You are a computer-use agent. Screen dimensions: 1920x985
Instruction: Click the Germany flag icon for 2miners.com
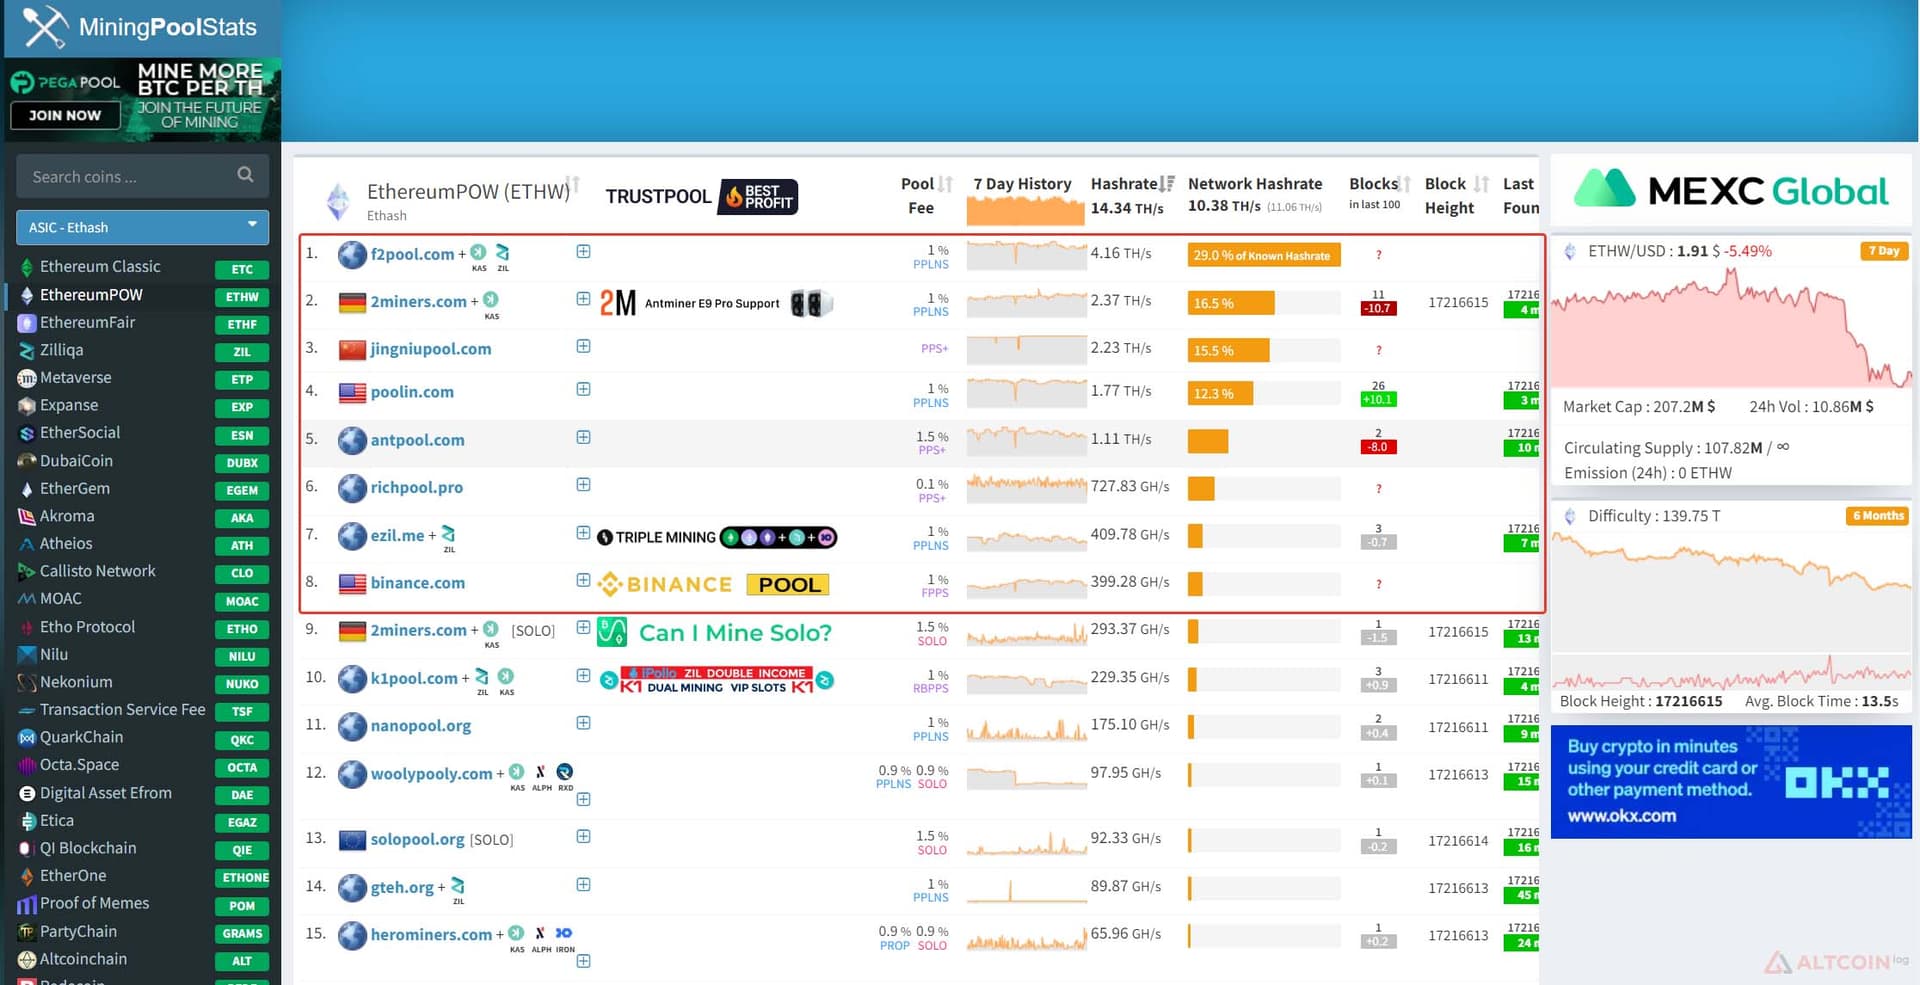point(352,302)
